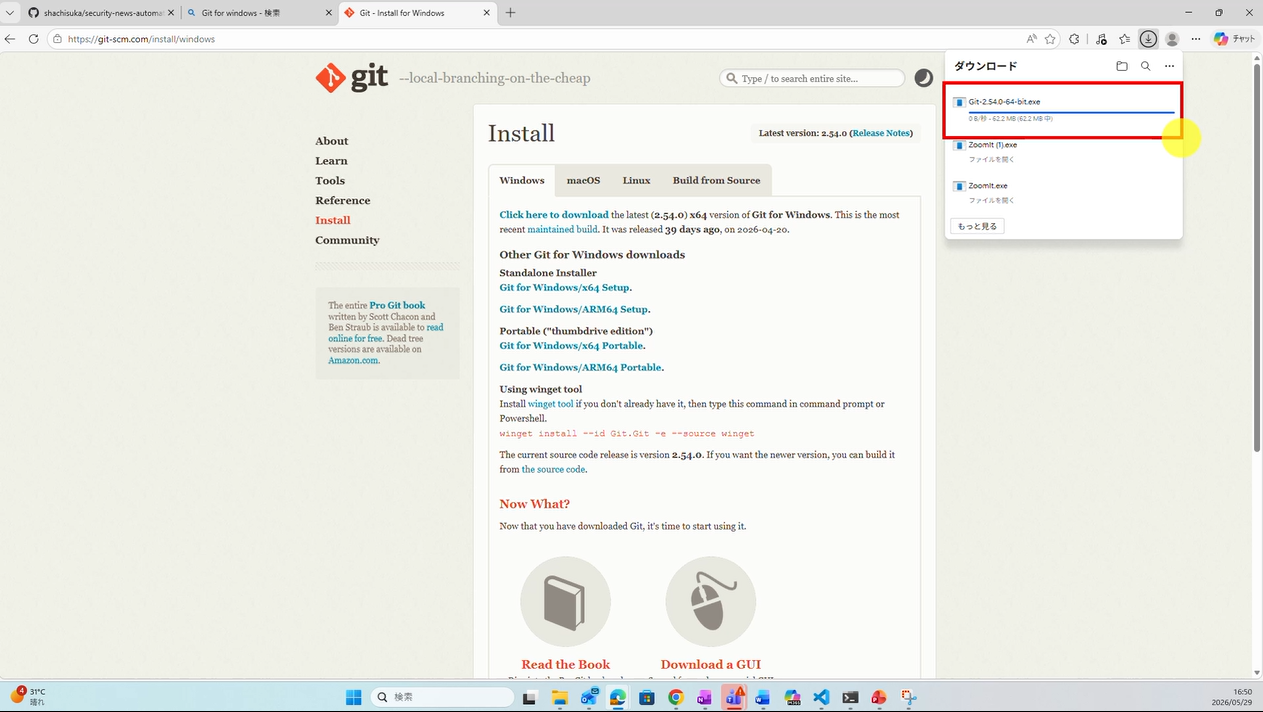Click the 'Click here to download' link
Image resolution: width=1263 pixels, height=712 pixels.
(554, 215)
